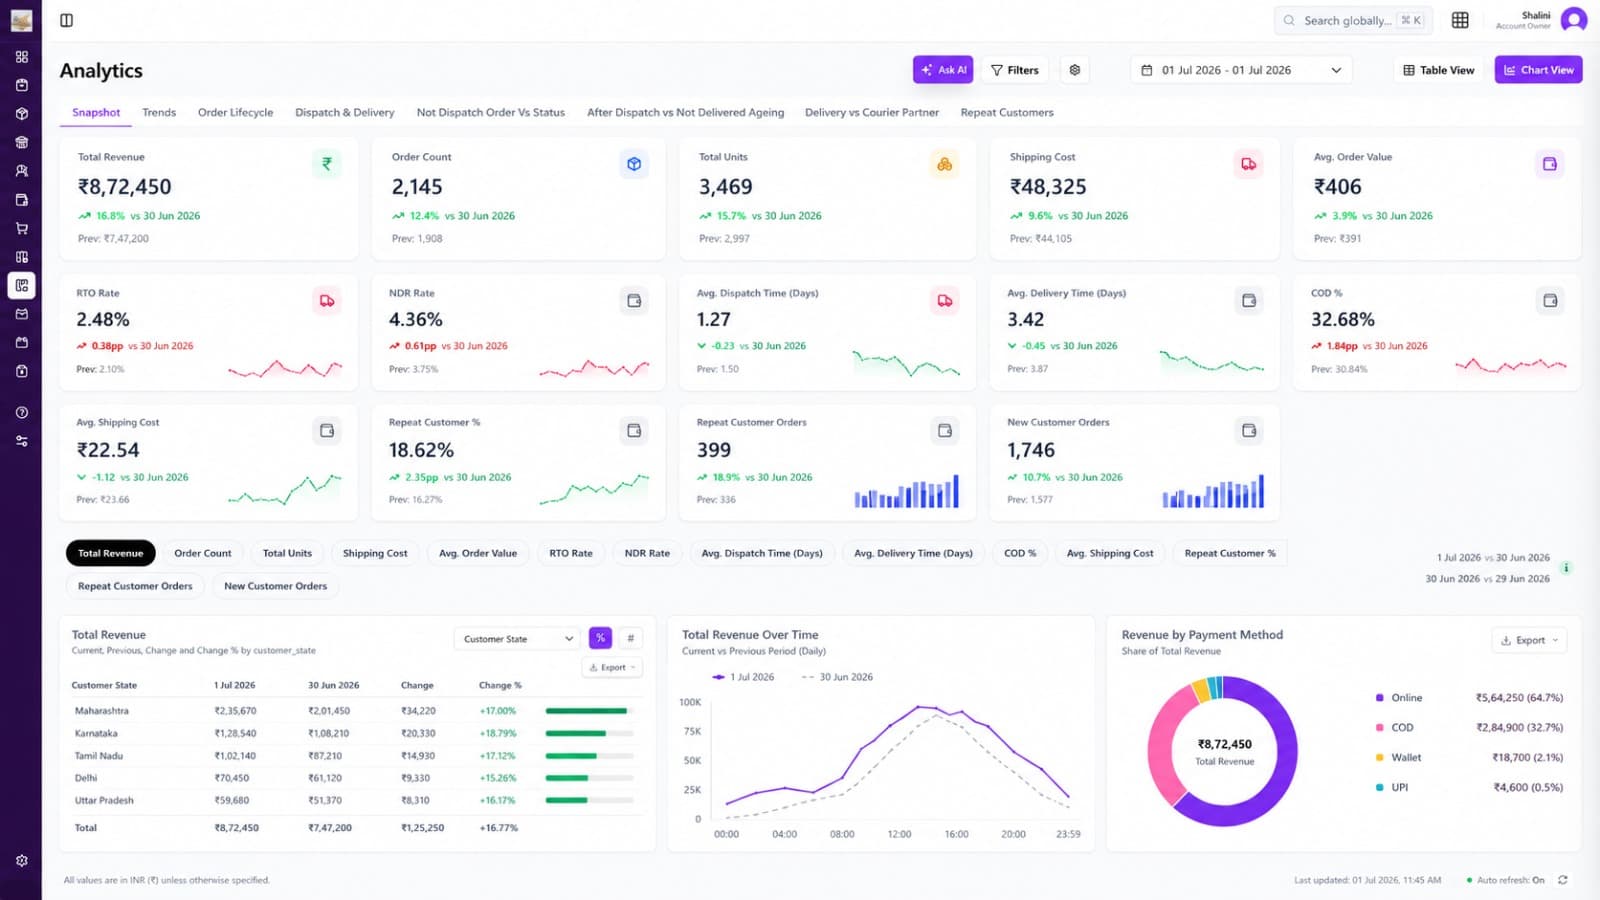
Task: Click the Tamil Nadu row in state table
Action: point(355,756)
